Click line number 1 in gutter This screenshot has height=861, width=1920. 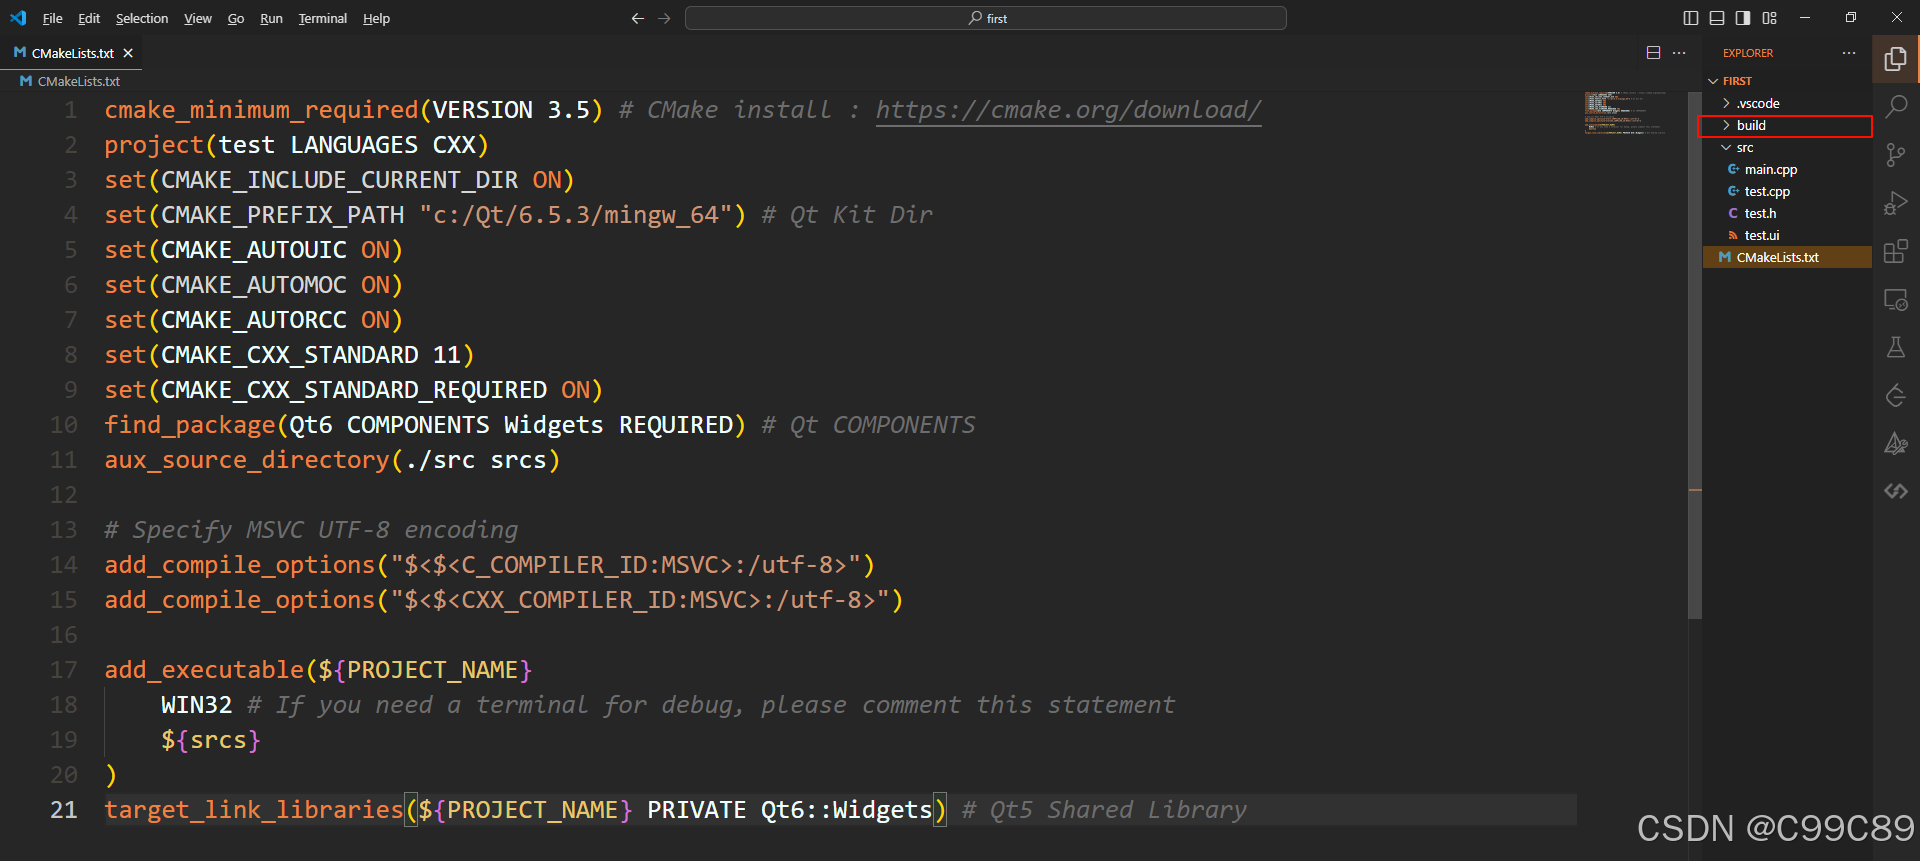tap(70, 110)
